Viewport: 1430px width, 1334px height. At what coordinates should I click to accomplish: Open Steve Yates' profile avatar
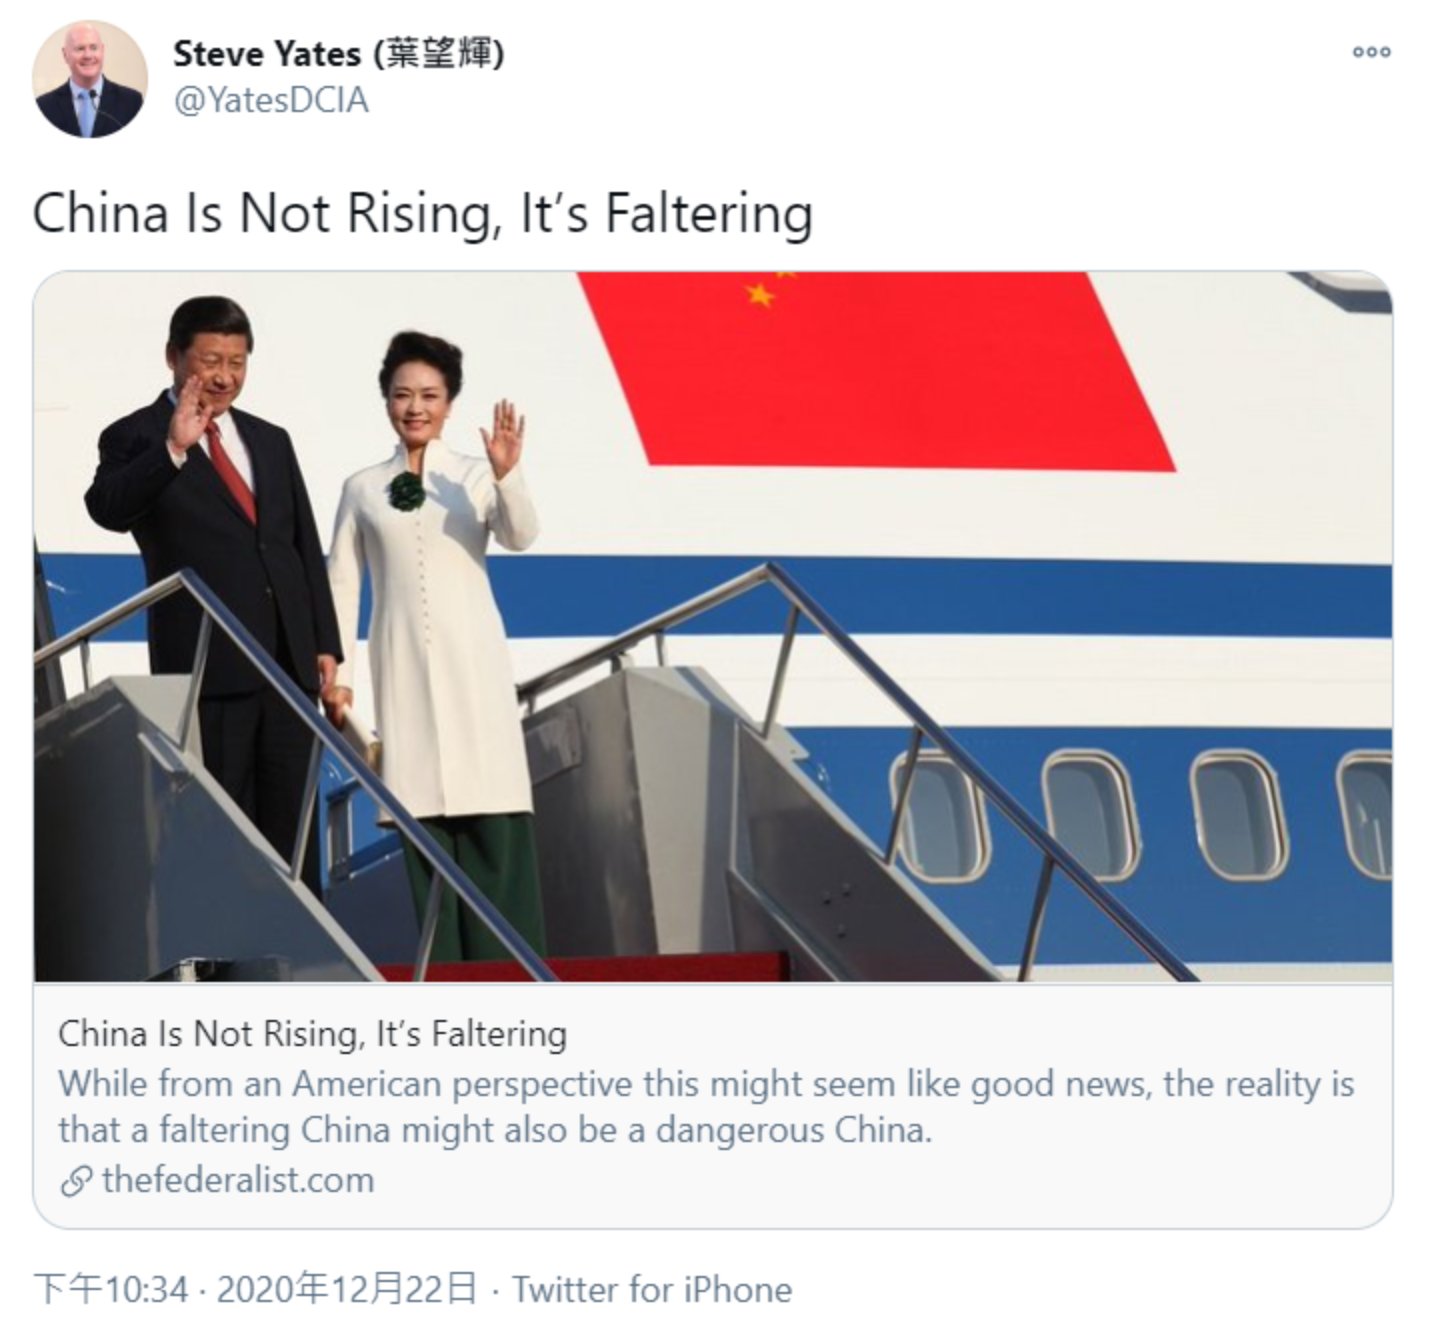tap(90, 80)
